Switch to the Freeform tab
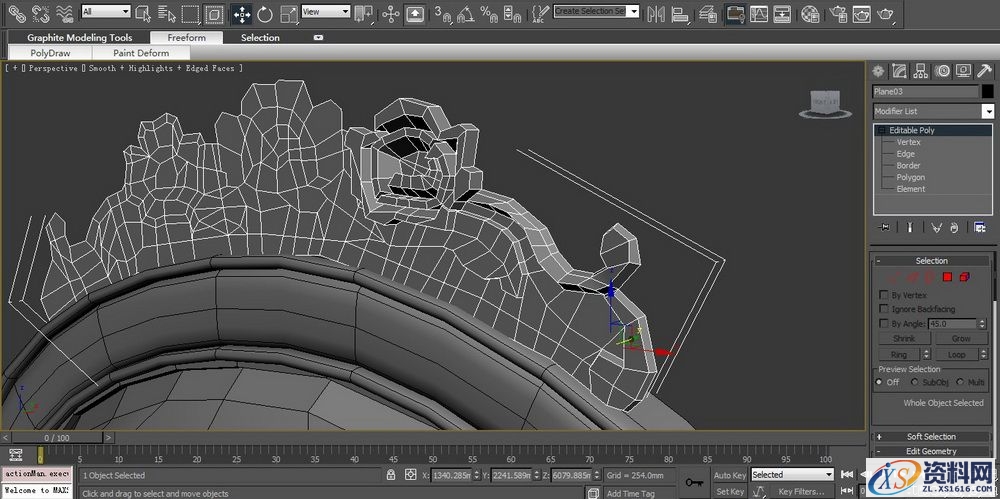 tap(186, 38)
